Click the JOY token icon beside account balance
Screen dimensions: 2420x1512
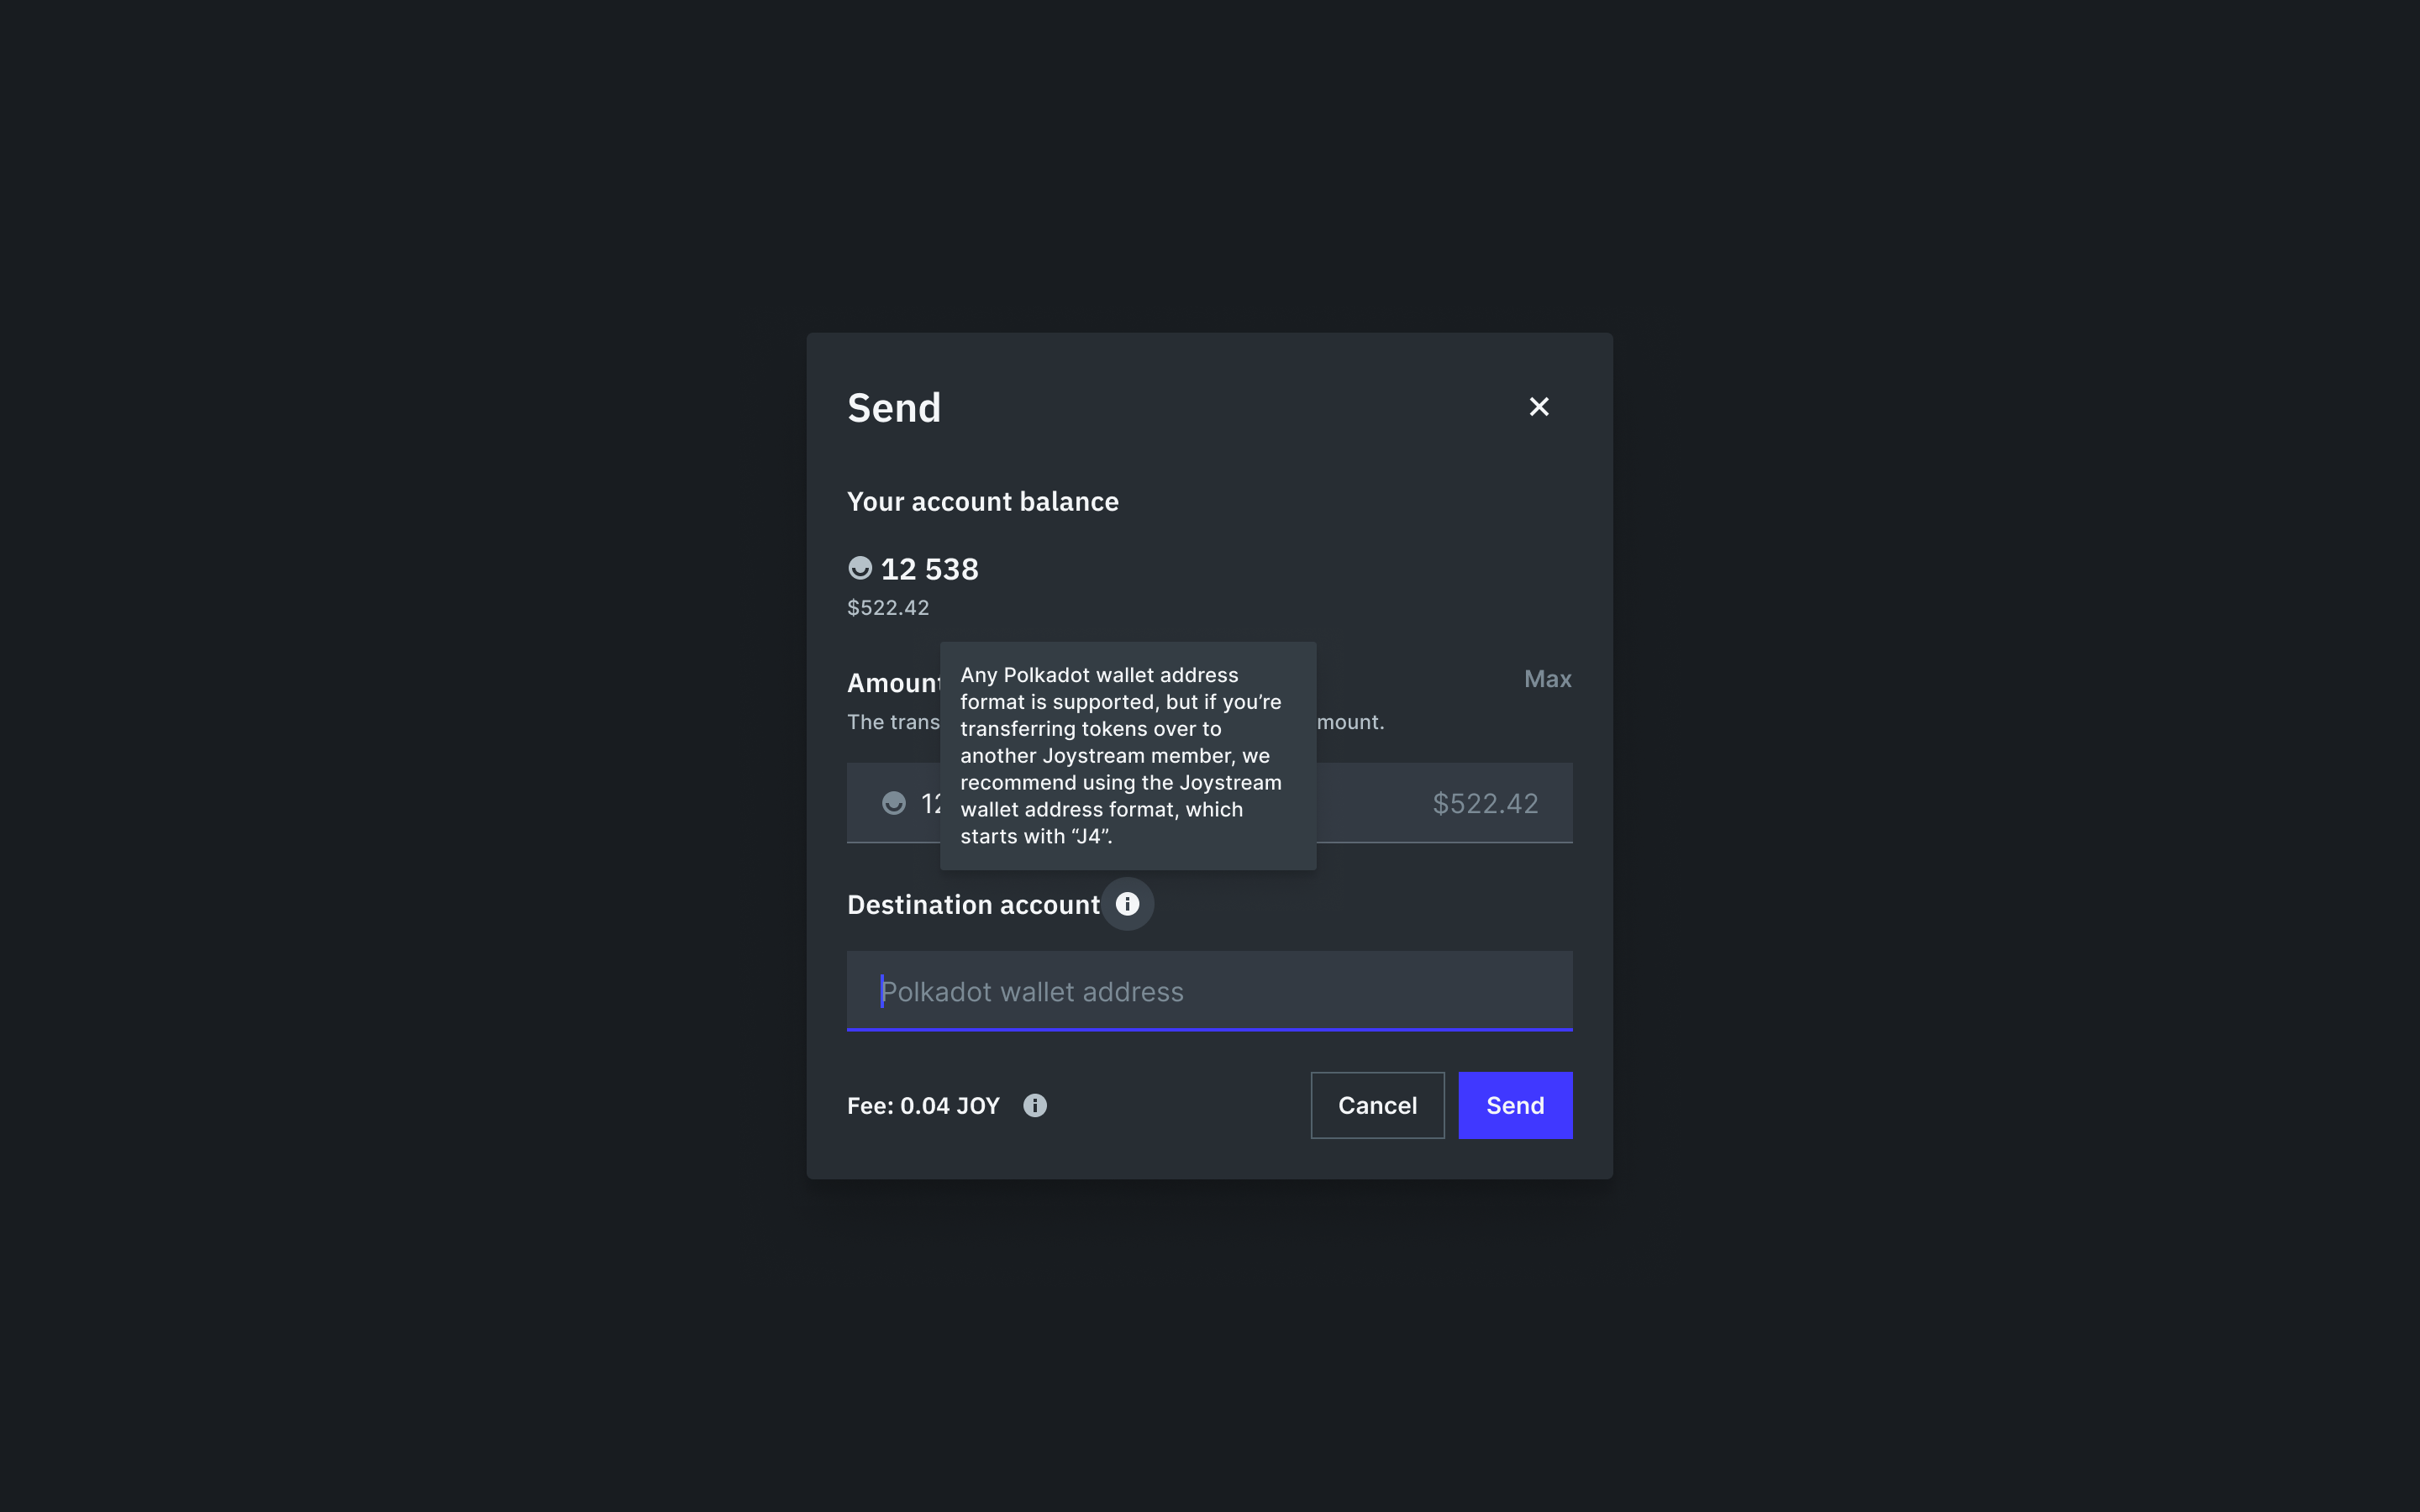coord(861,568)
